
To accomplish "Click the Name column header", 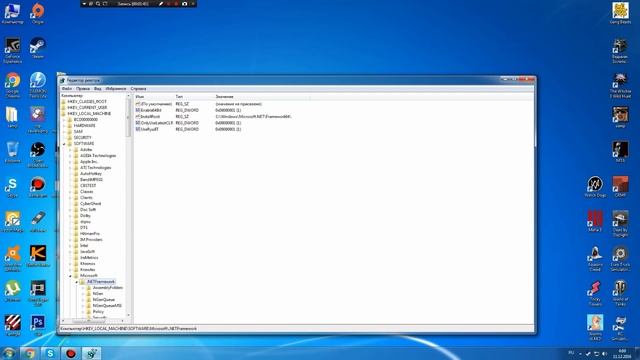I will click(154, 97).
